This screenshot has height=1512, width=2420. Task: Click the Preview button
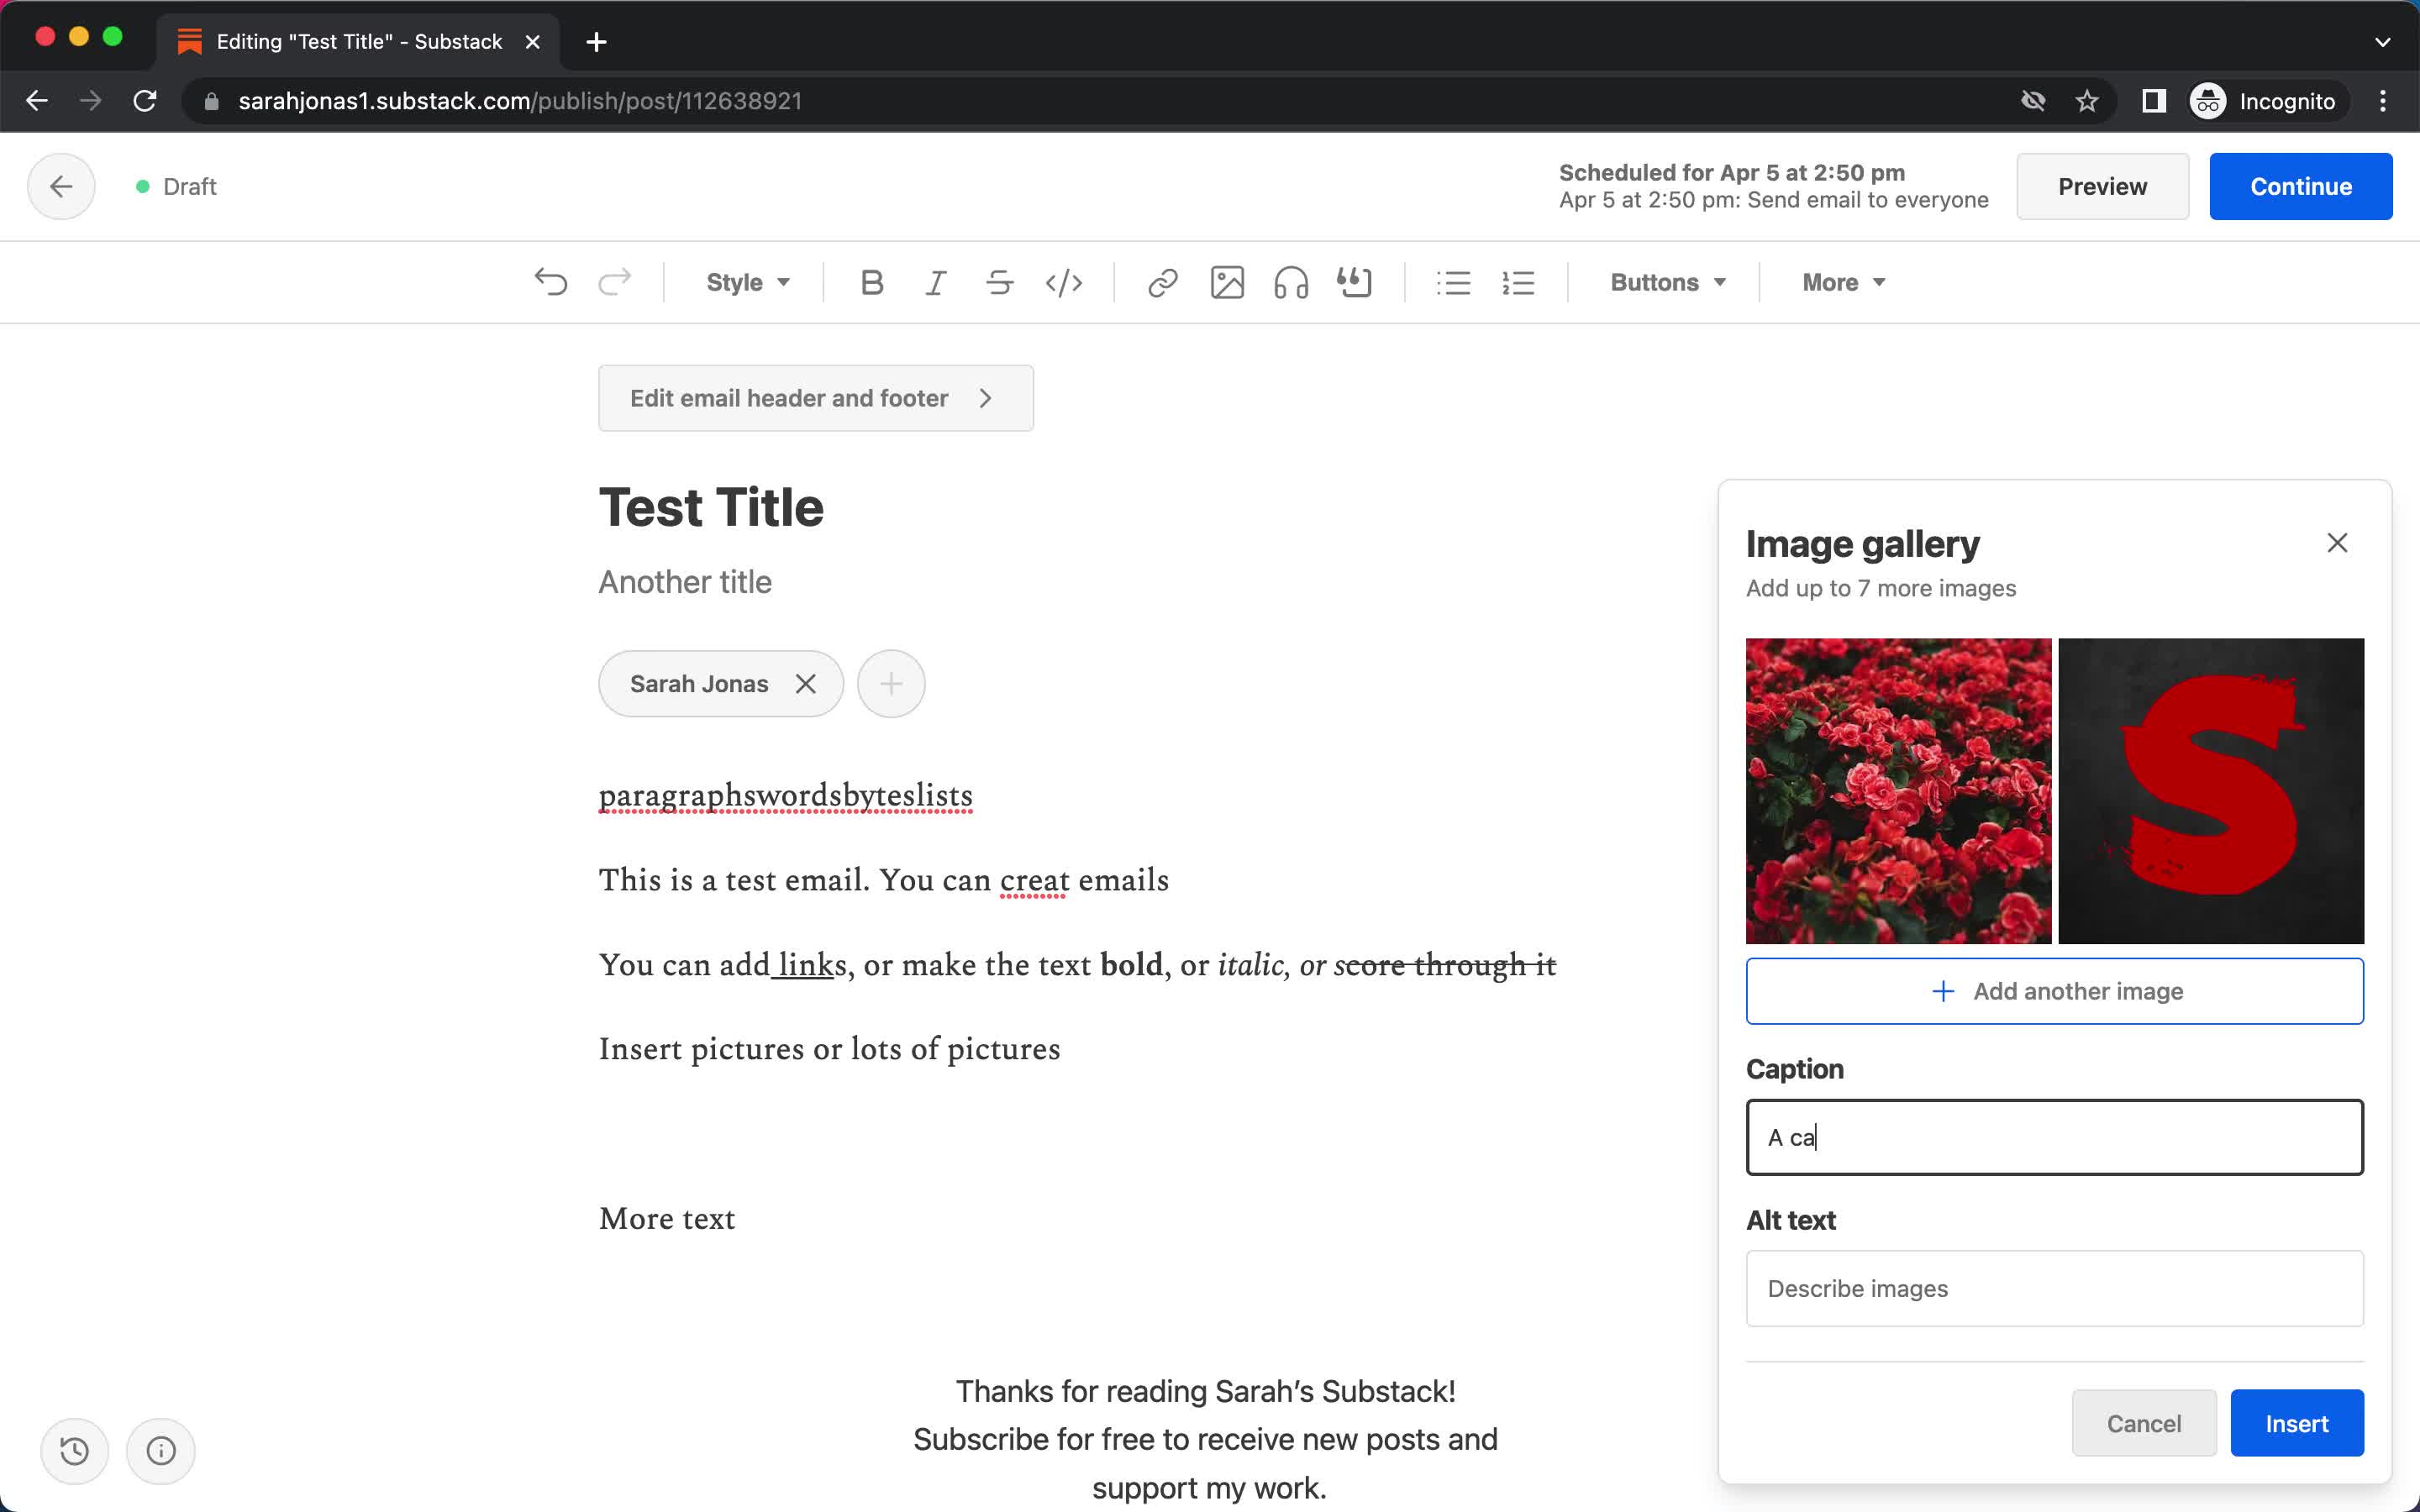pos(2102,186)
